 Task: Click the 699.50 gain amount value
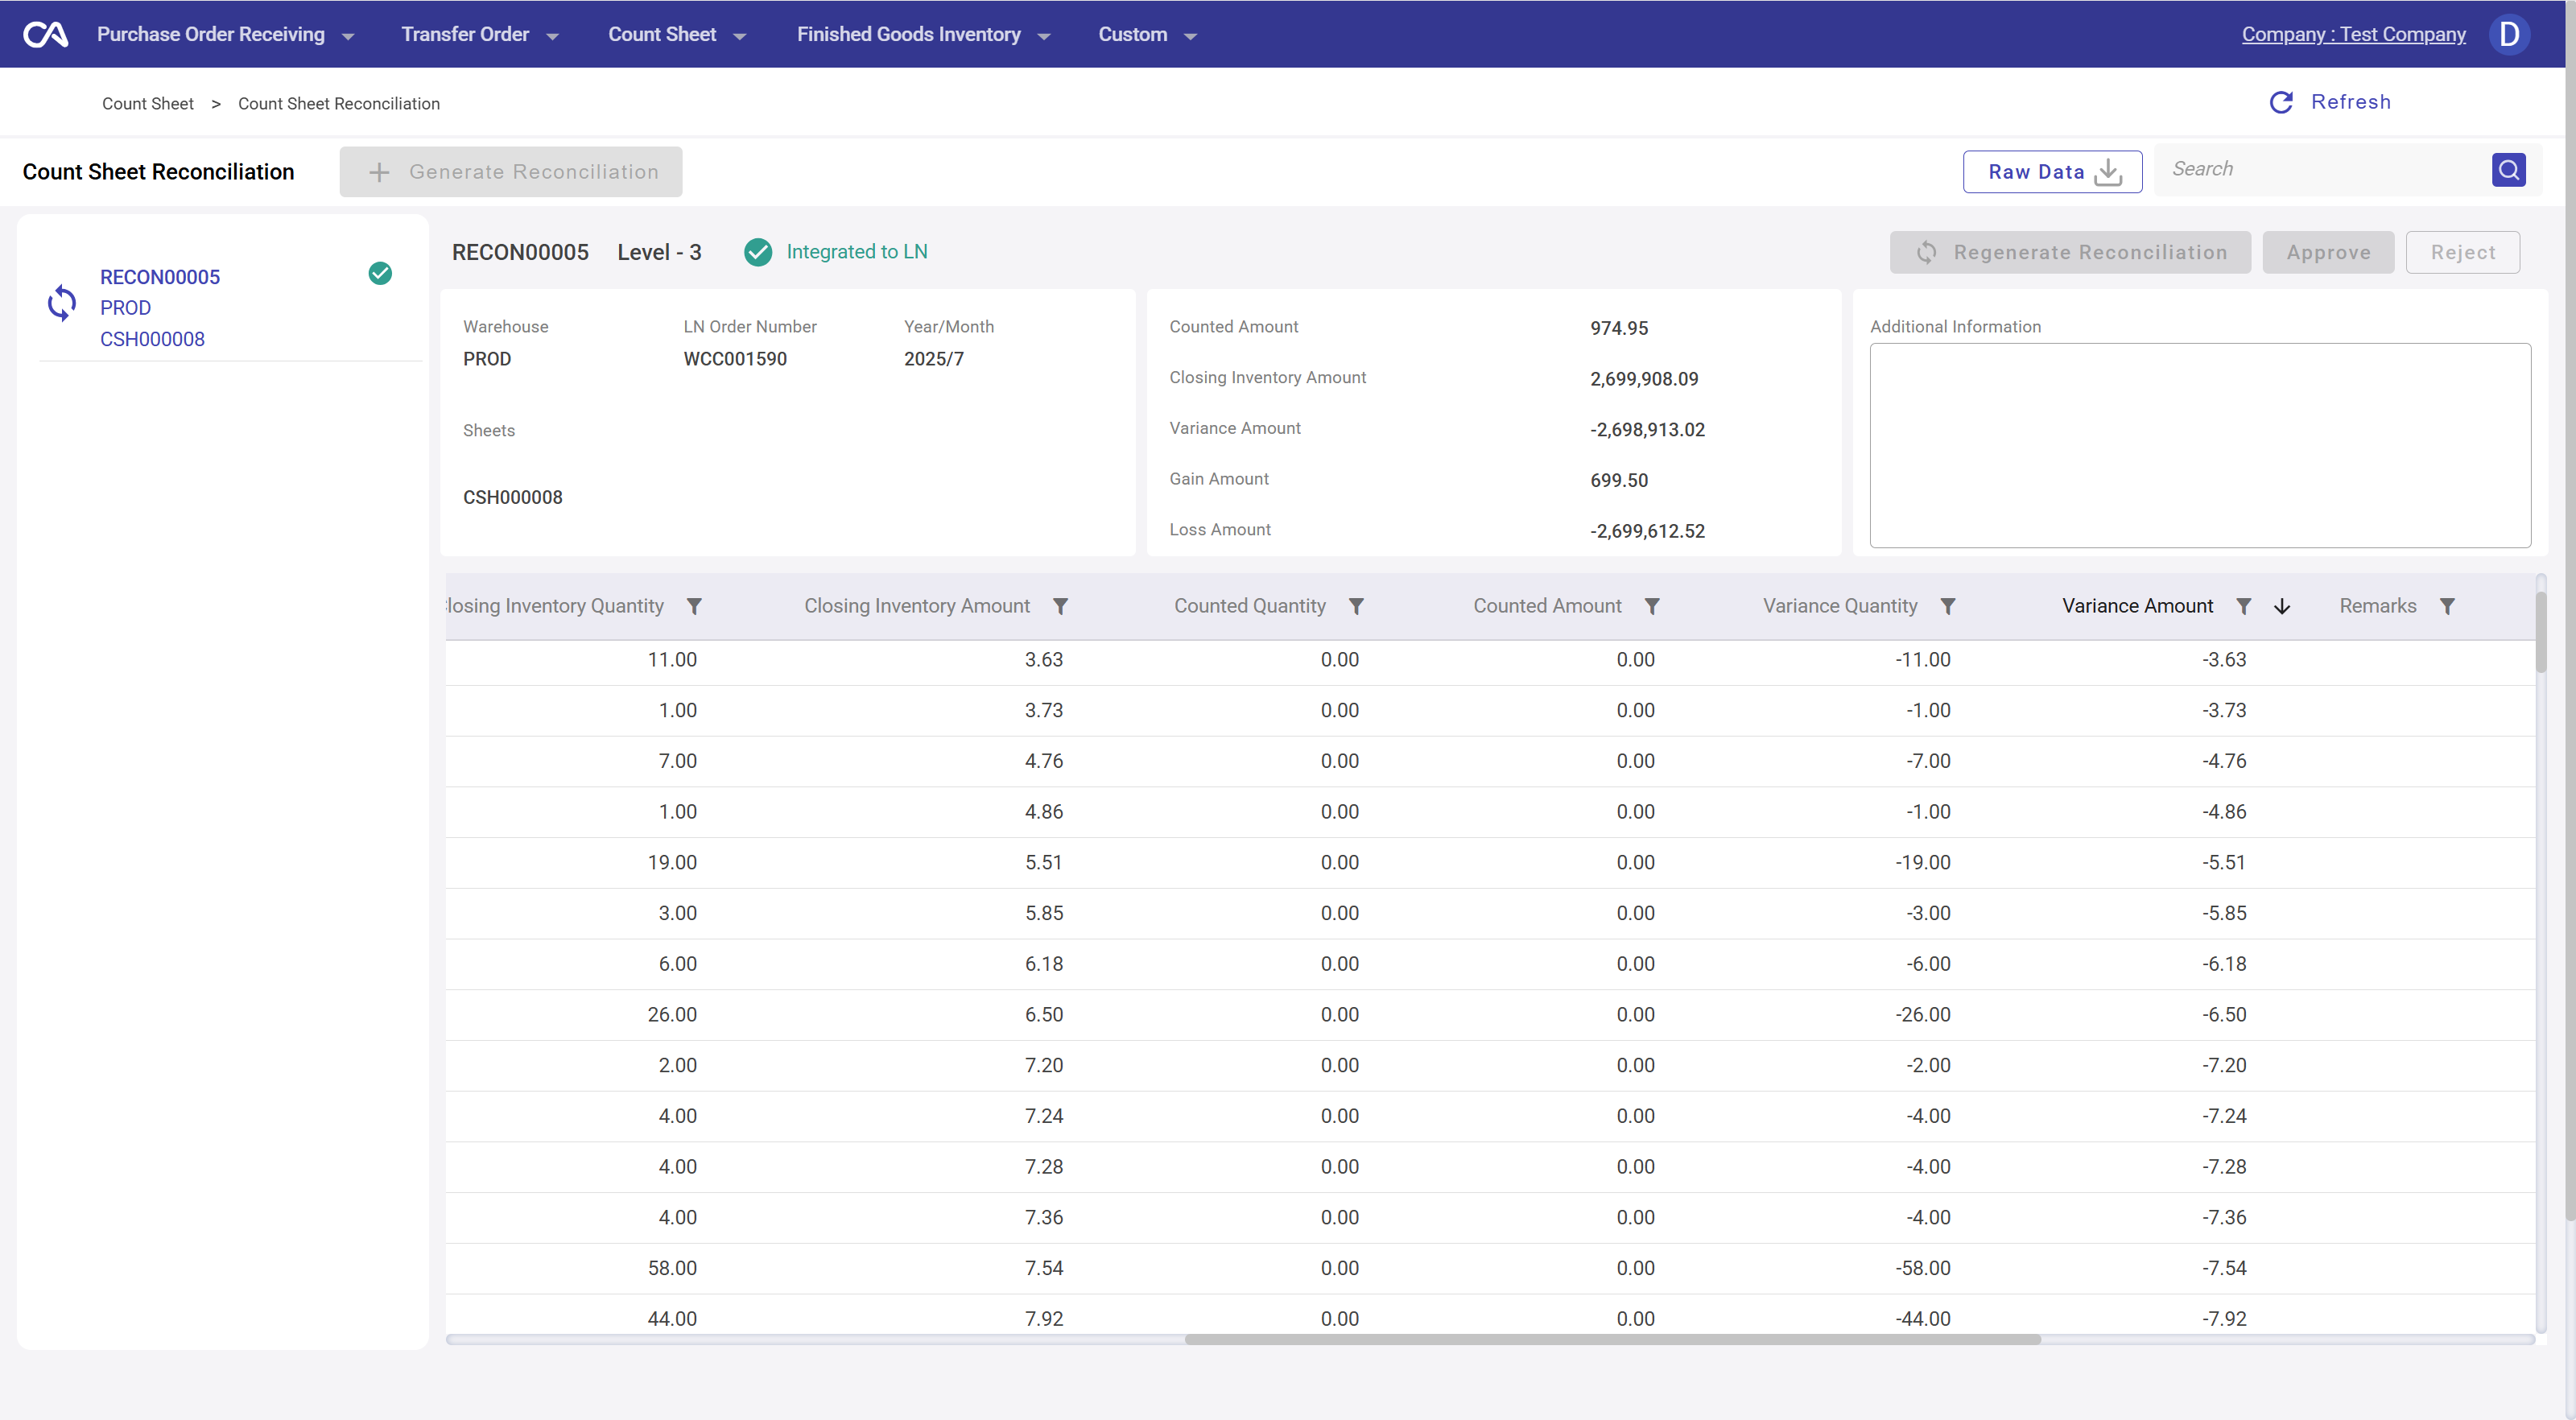pyautogui.click(x=1619, y=480)
